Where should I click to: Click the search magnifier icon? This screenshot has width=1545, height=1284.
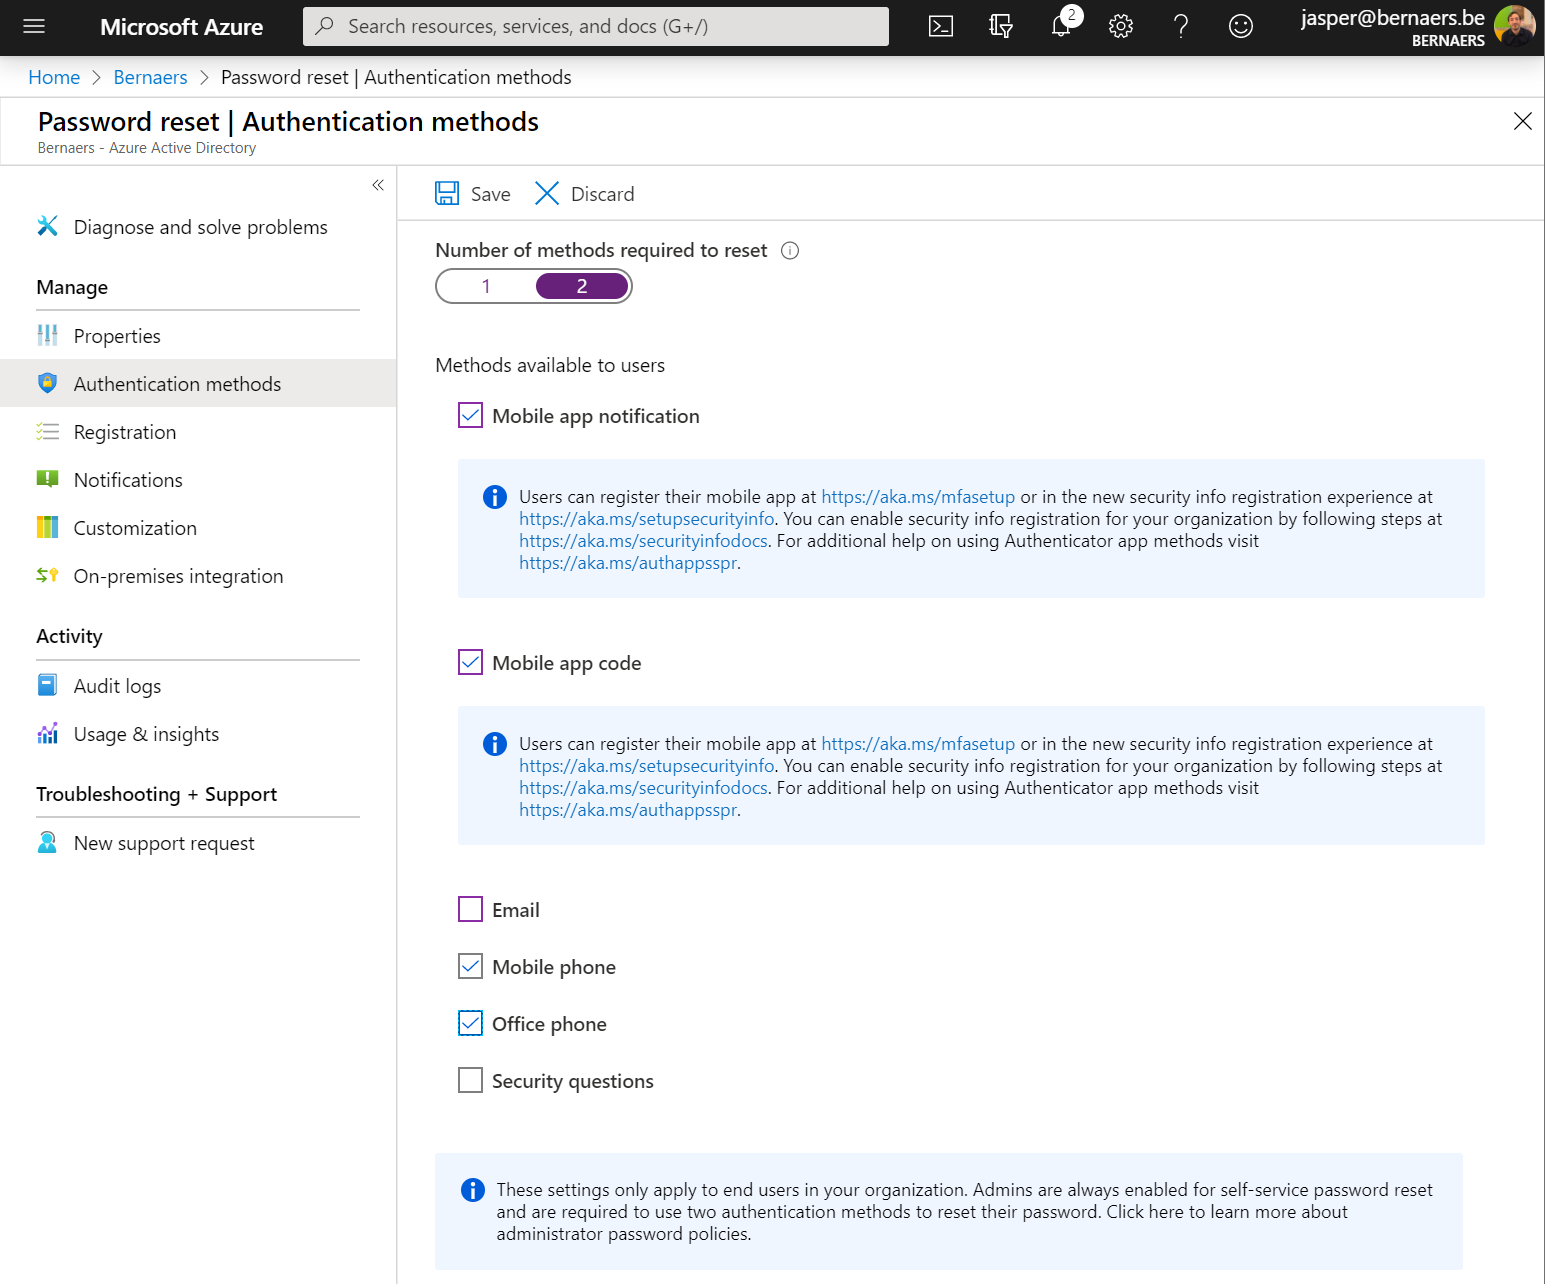(x=324, y=26)
